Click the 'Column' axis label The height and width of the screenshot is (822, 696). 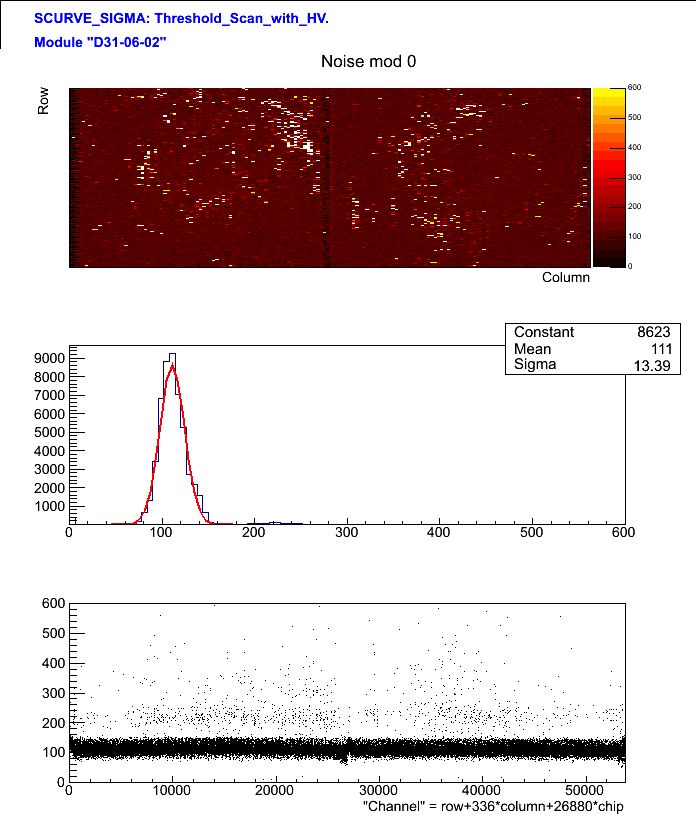566,277
